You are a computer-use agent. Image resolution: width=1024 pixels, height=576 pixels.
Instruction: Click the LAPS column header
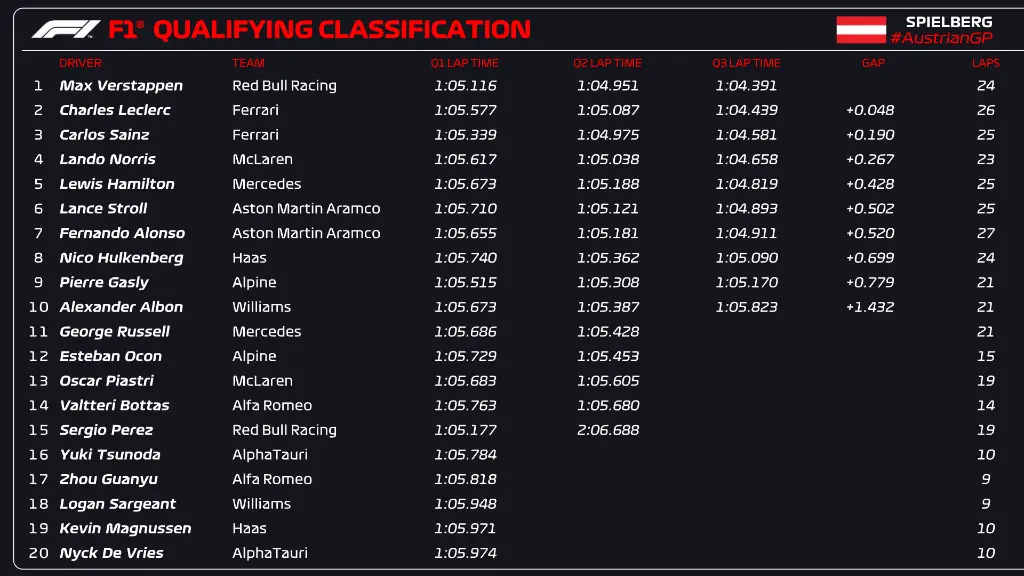point(985,63)
